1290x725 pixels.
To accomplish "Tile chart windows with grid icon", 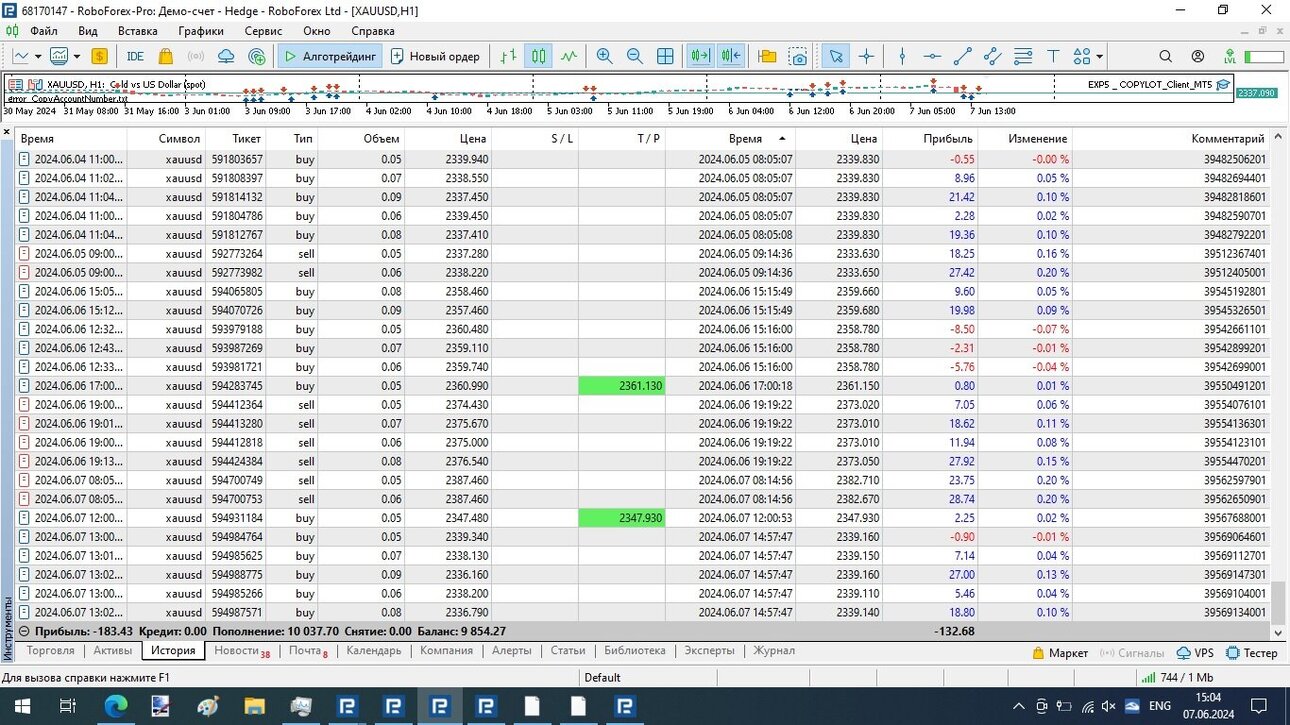I will click(665, 56).
